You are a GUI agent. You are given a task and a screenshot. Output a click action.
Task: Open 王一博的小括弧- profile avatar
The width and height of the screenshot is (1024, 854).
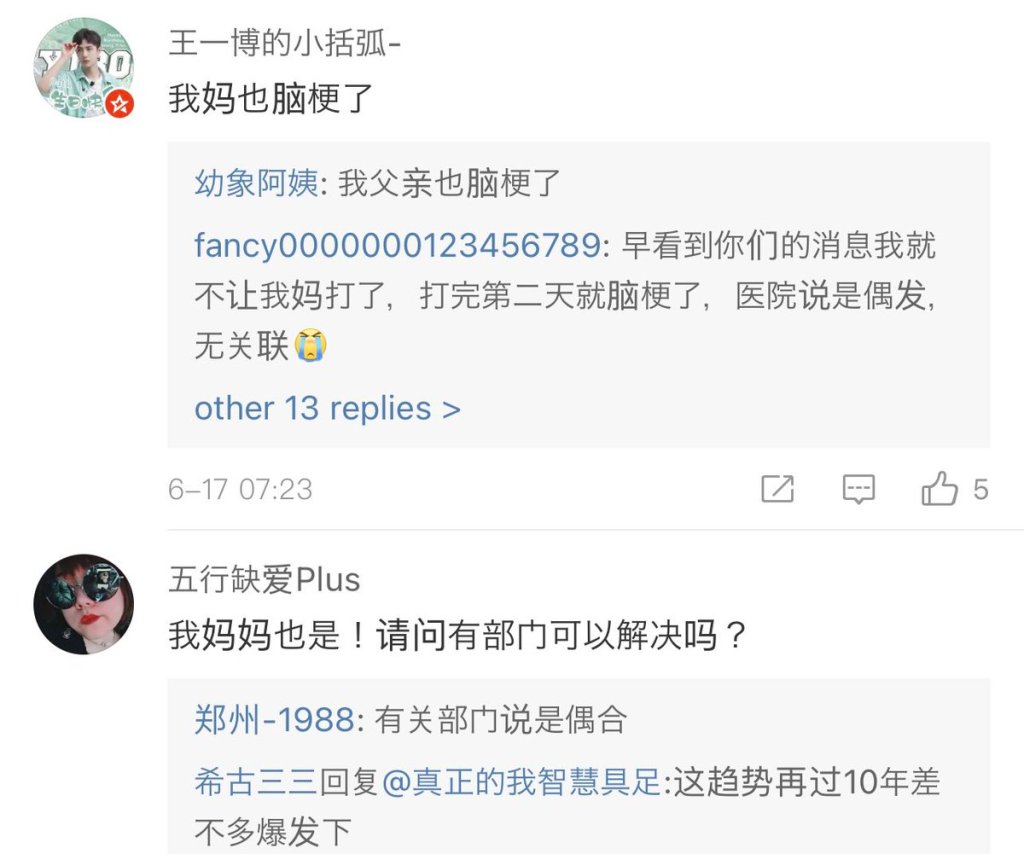pos(84,68)
